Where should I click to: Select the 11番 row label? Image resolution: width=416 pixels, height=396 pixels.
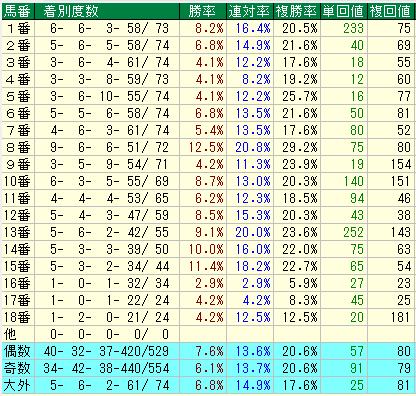17,199
